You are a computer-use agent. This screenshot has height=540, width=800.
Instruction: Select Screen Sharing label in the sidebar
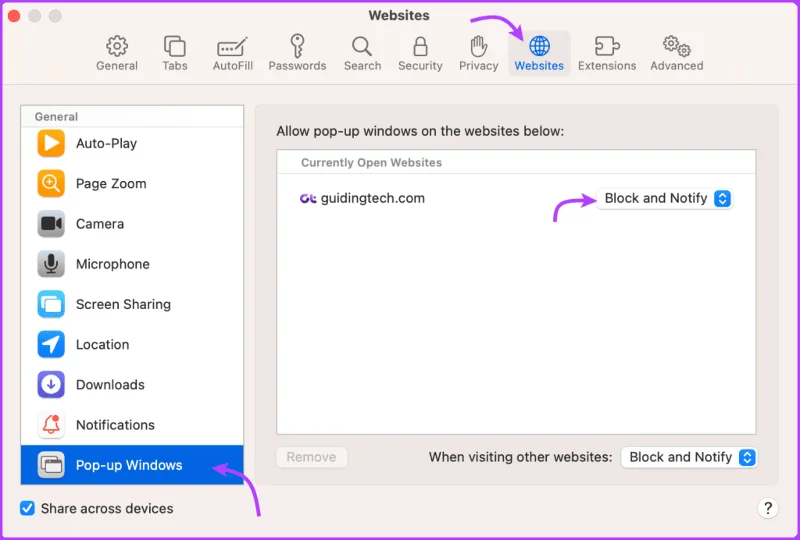click(123, 304)
